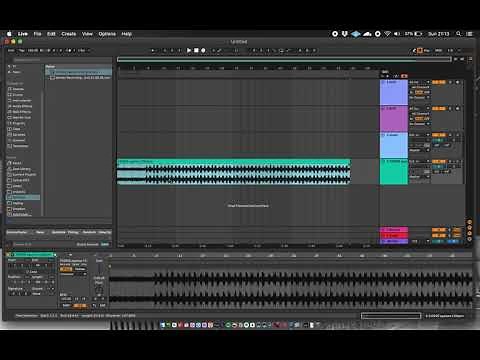
Task: Open Master track 1/2 output dropdown
Action: (419, 241)
